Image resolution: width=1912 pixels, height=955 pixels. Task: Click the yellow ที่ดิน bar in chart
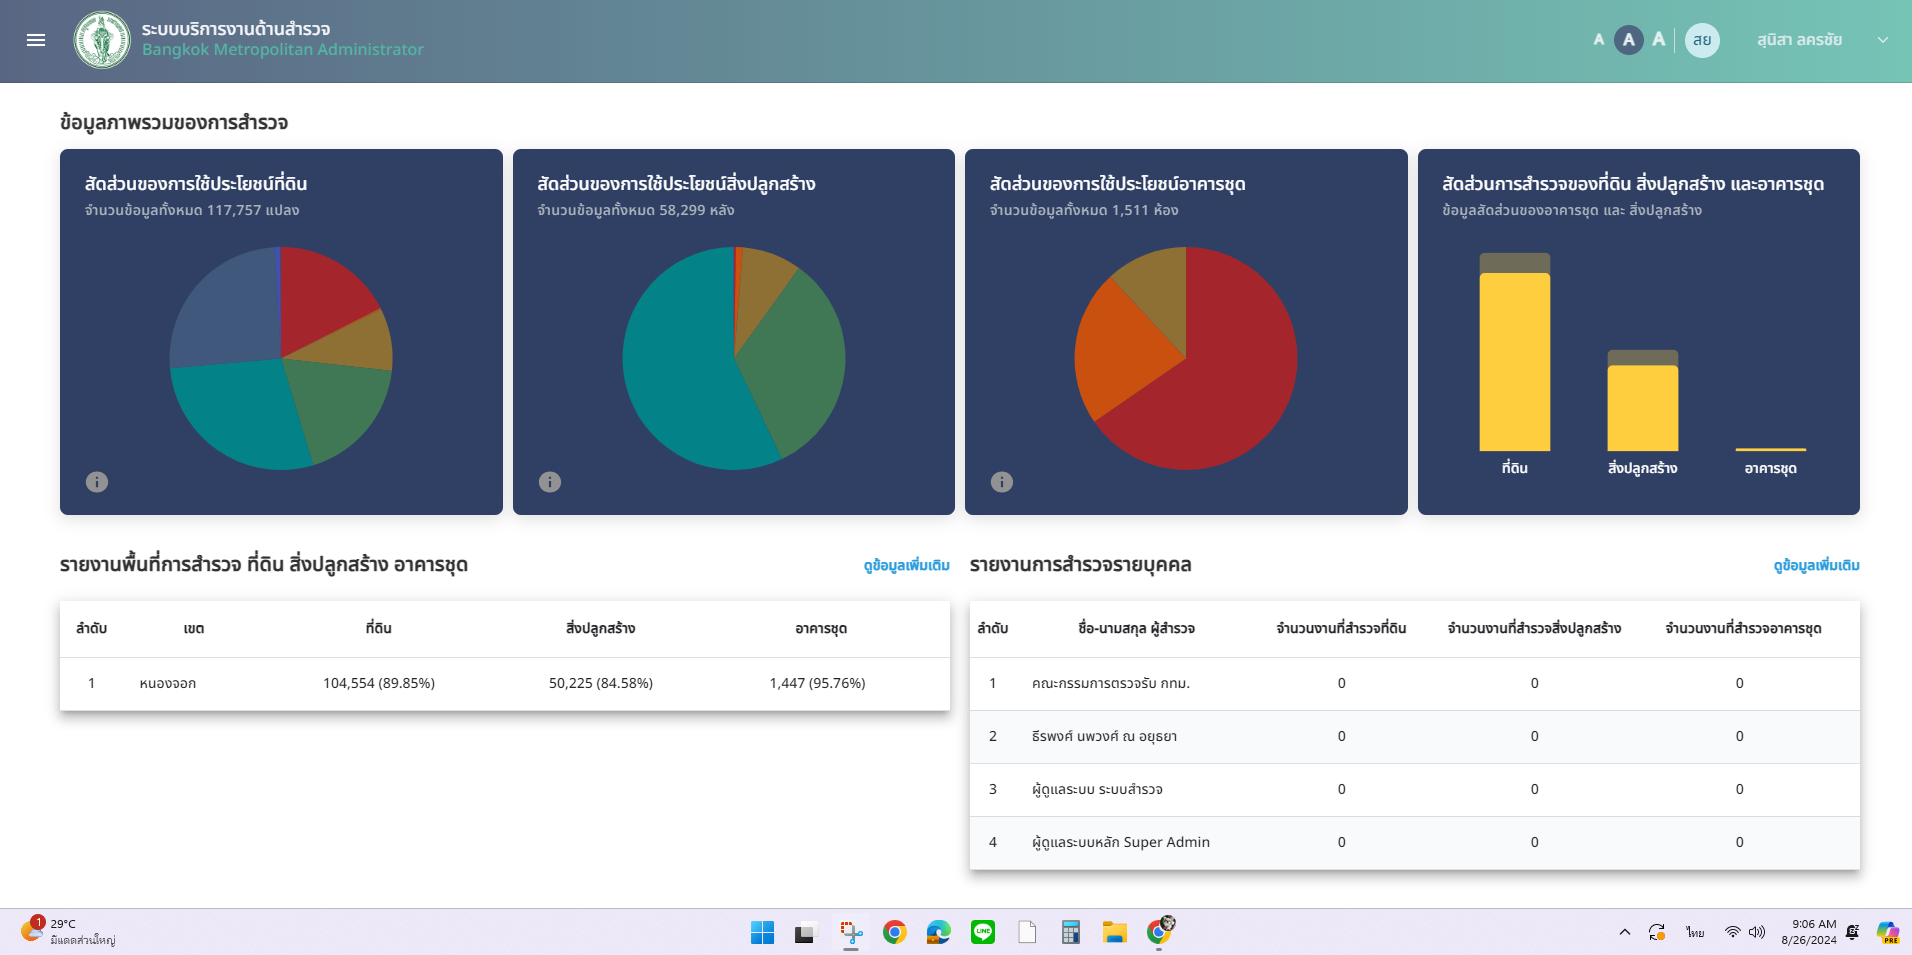click(1514, 362)
